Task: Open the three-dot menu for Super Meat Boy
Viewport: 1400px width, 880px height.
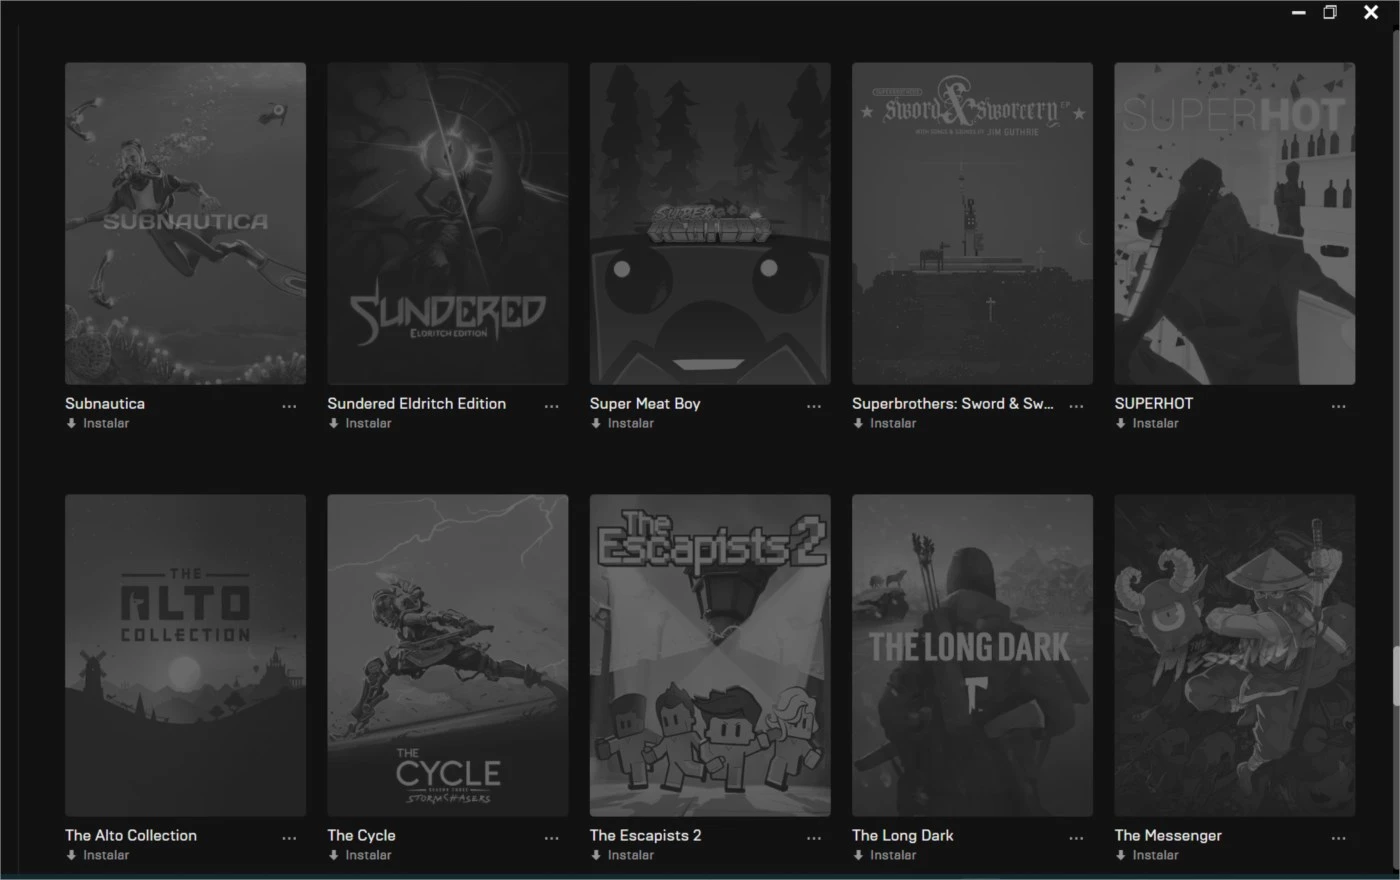Action: [x=814, y=406]
